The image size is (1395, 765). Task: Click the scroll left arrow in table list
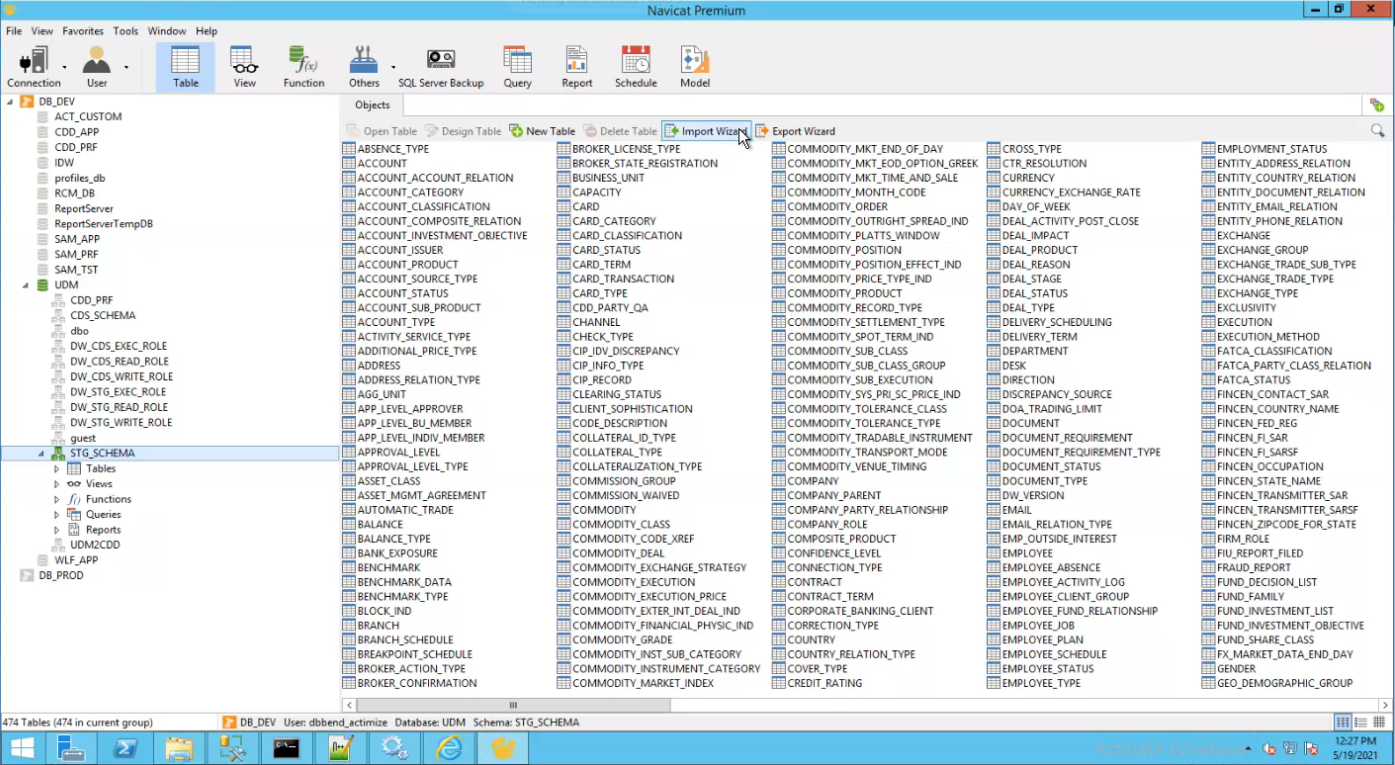pos(349,705)
